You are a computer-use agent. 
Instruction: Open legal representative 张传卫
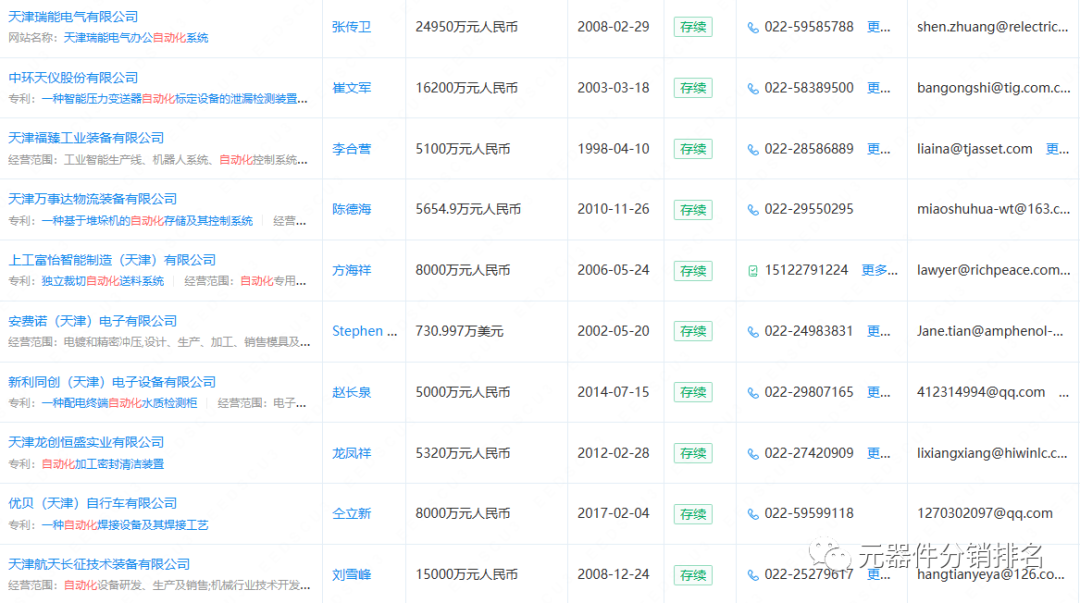[351, 27]
